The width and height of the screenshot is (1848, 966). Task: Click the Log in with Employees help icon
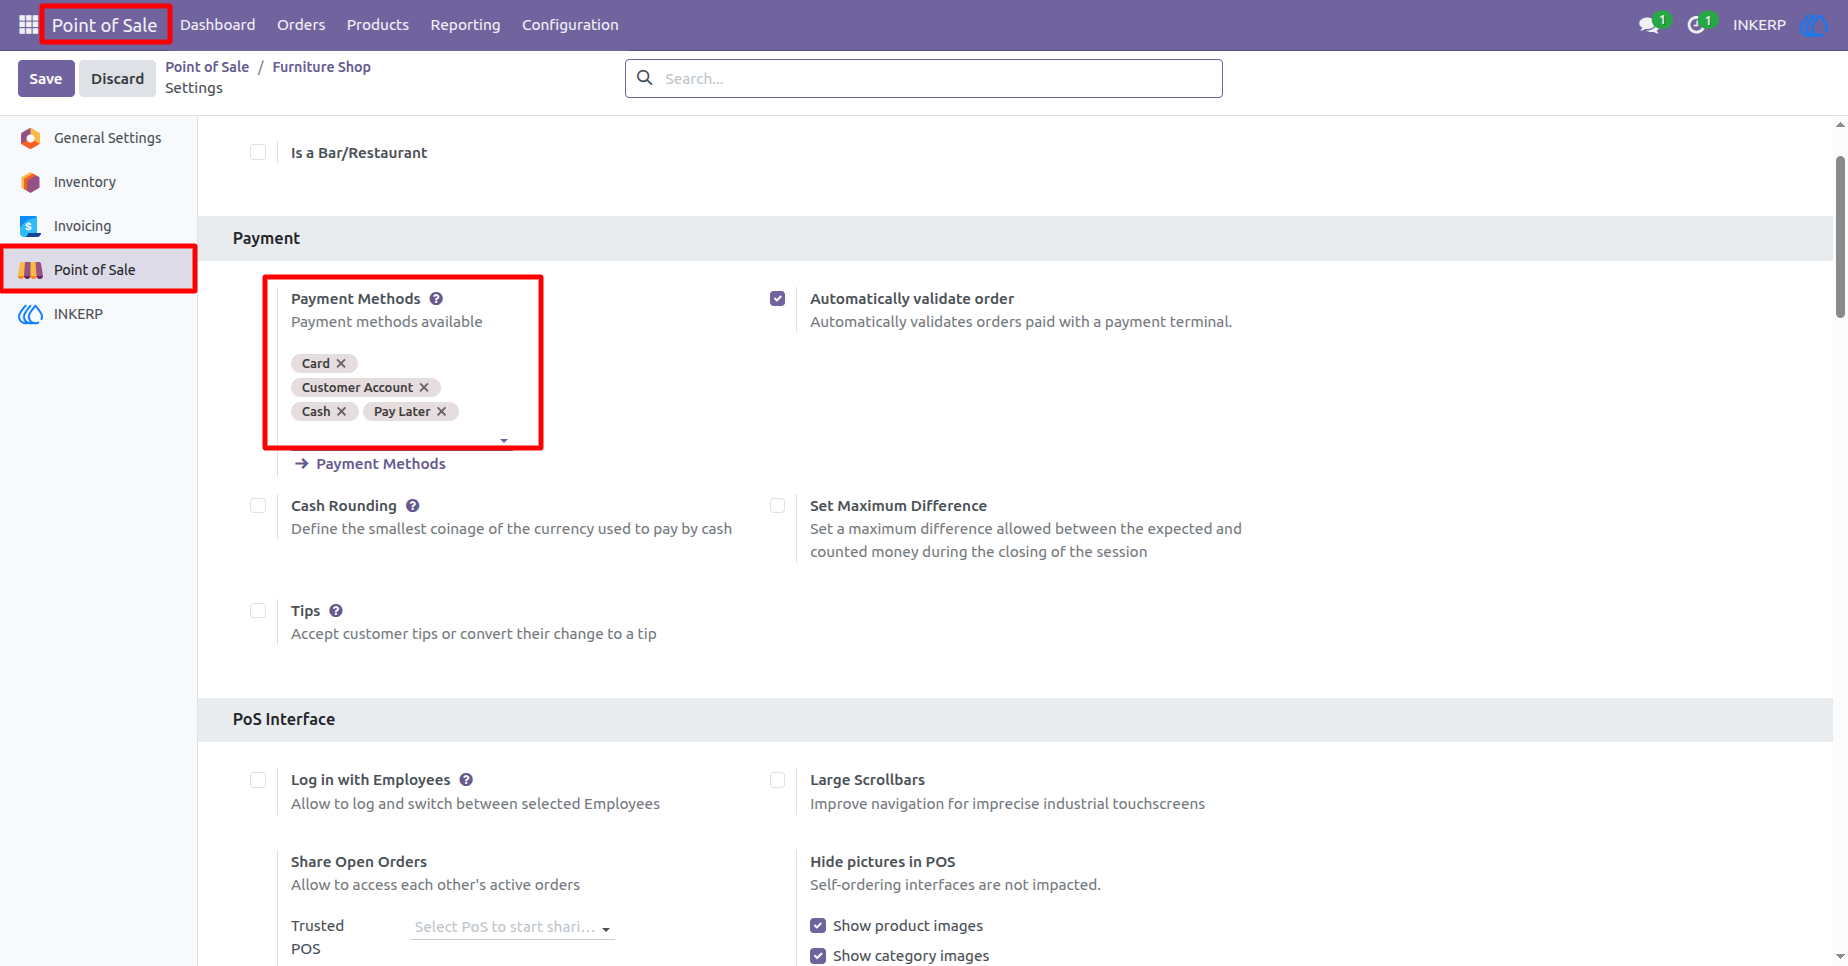coord(466,780)
